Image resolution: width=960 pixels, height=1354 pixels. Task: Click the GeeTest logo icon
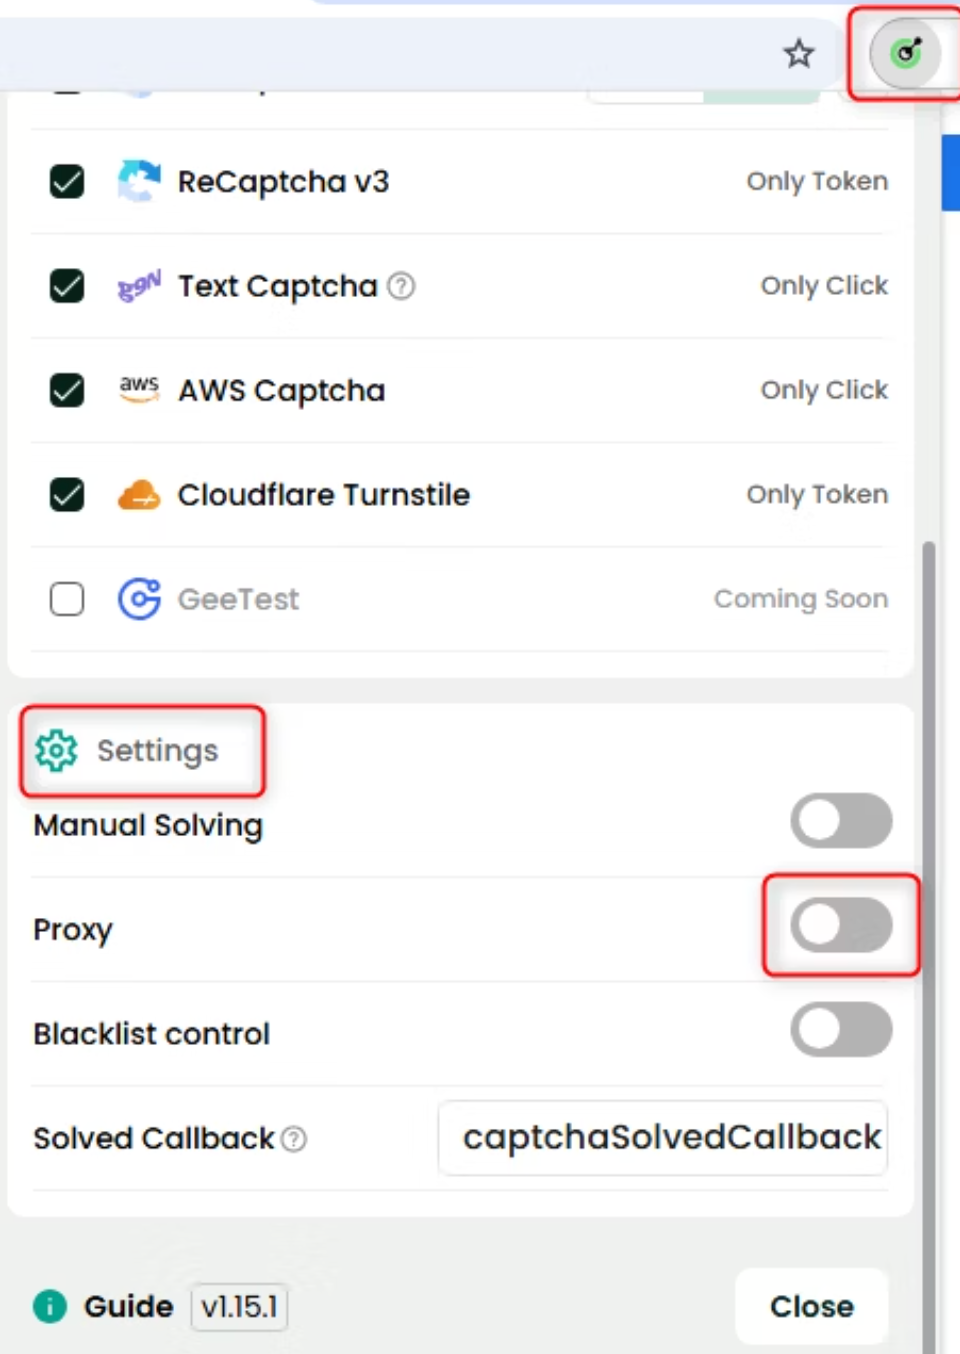coord(139,599)
